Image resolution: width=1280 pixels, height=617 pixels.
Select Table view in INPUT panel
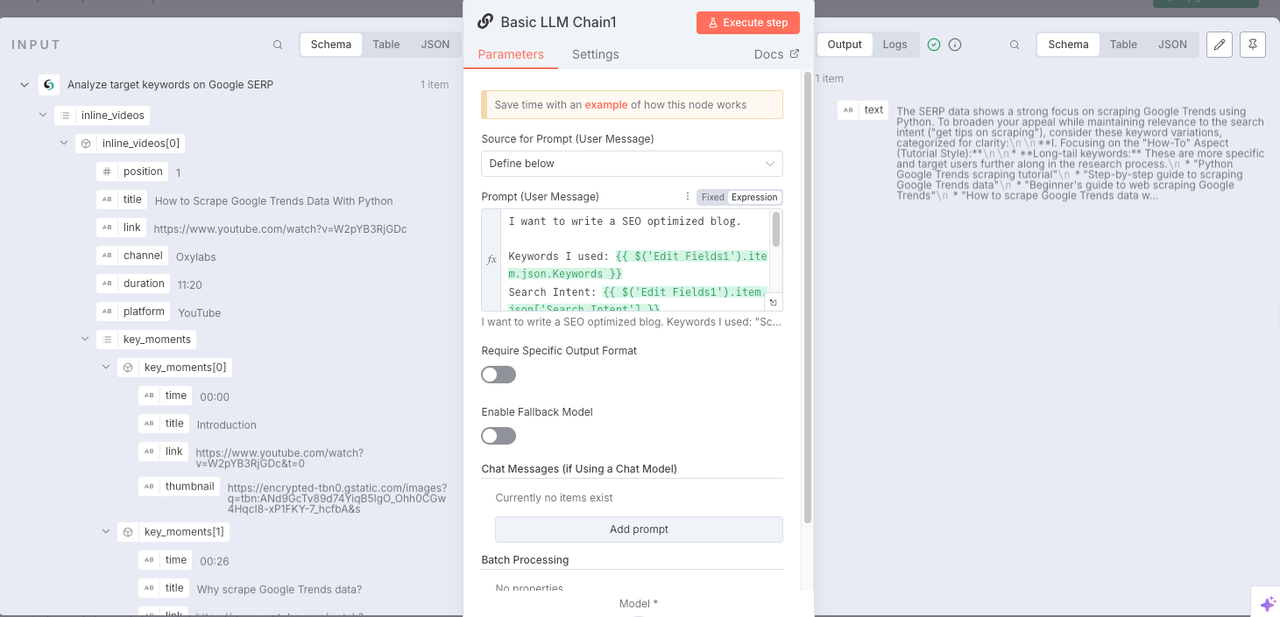click(386, 44)
